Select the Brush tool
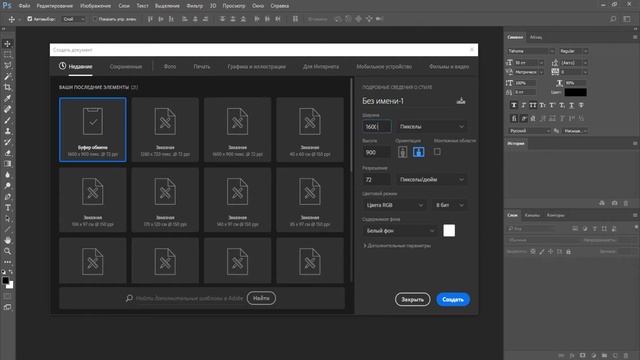 (7, 120)
